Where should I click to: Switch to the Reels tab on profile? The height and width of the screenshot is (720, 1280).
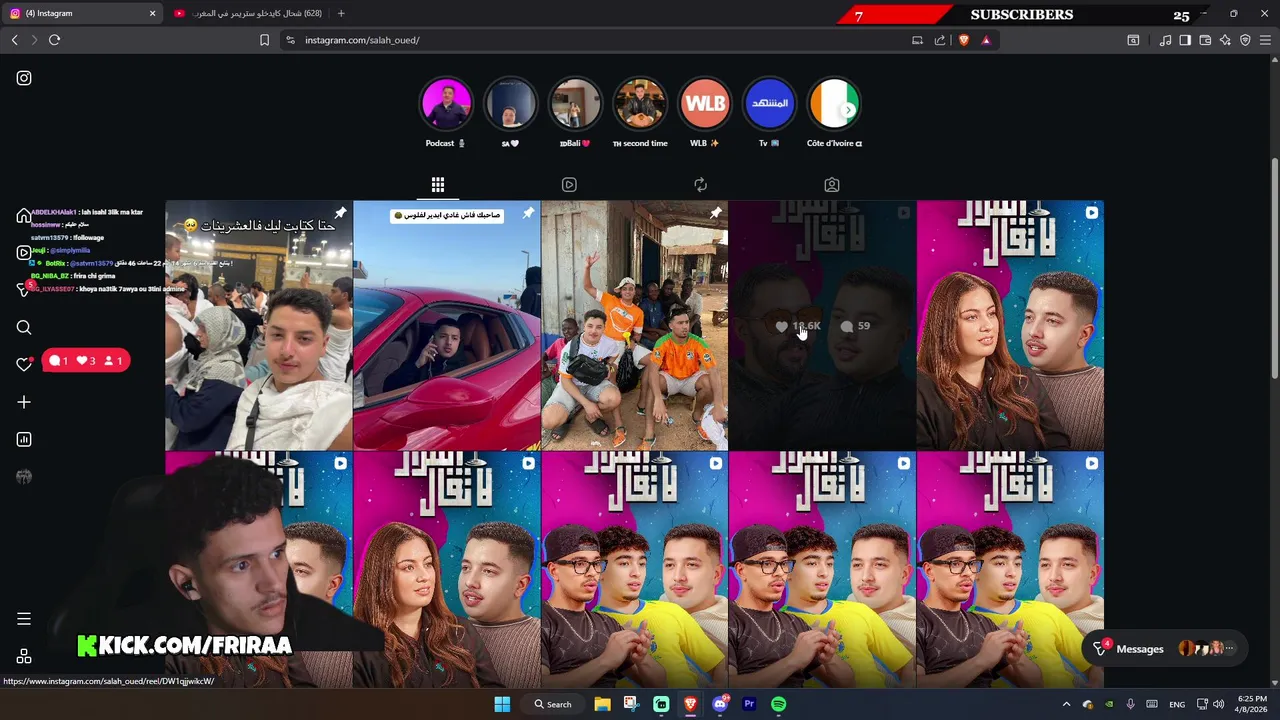click(x=569, y=185)
